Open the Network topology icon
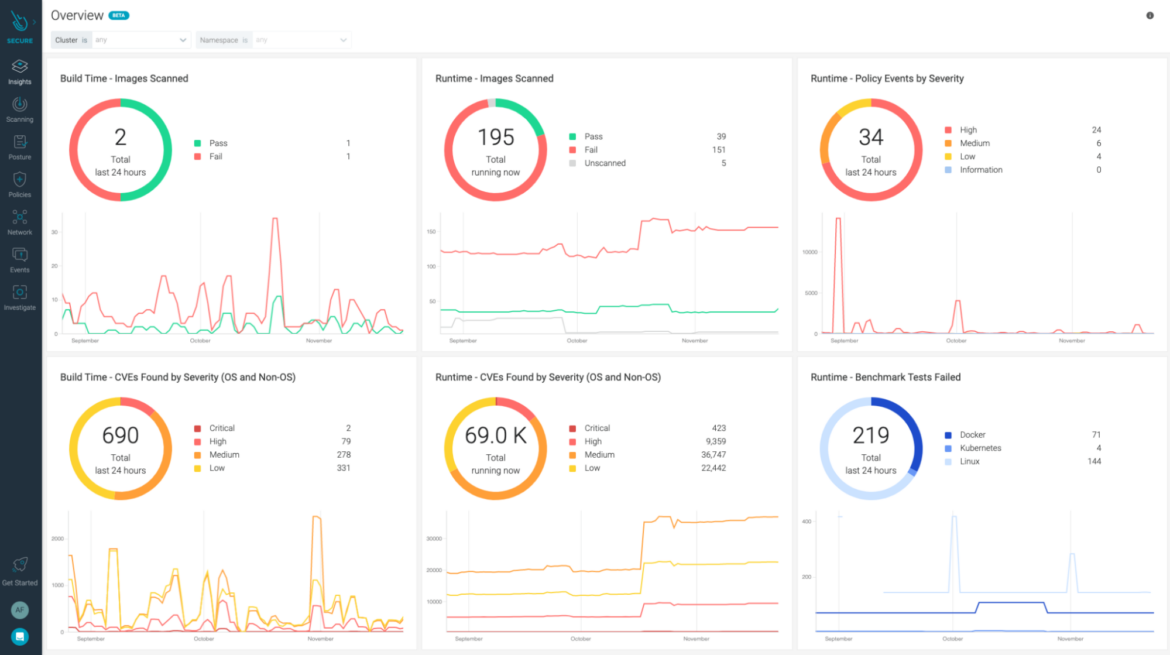The height and width of the screenshot is (655, 1170). [x=20, y=218]
